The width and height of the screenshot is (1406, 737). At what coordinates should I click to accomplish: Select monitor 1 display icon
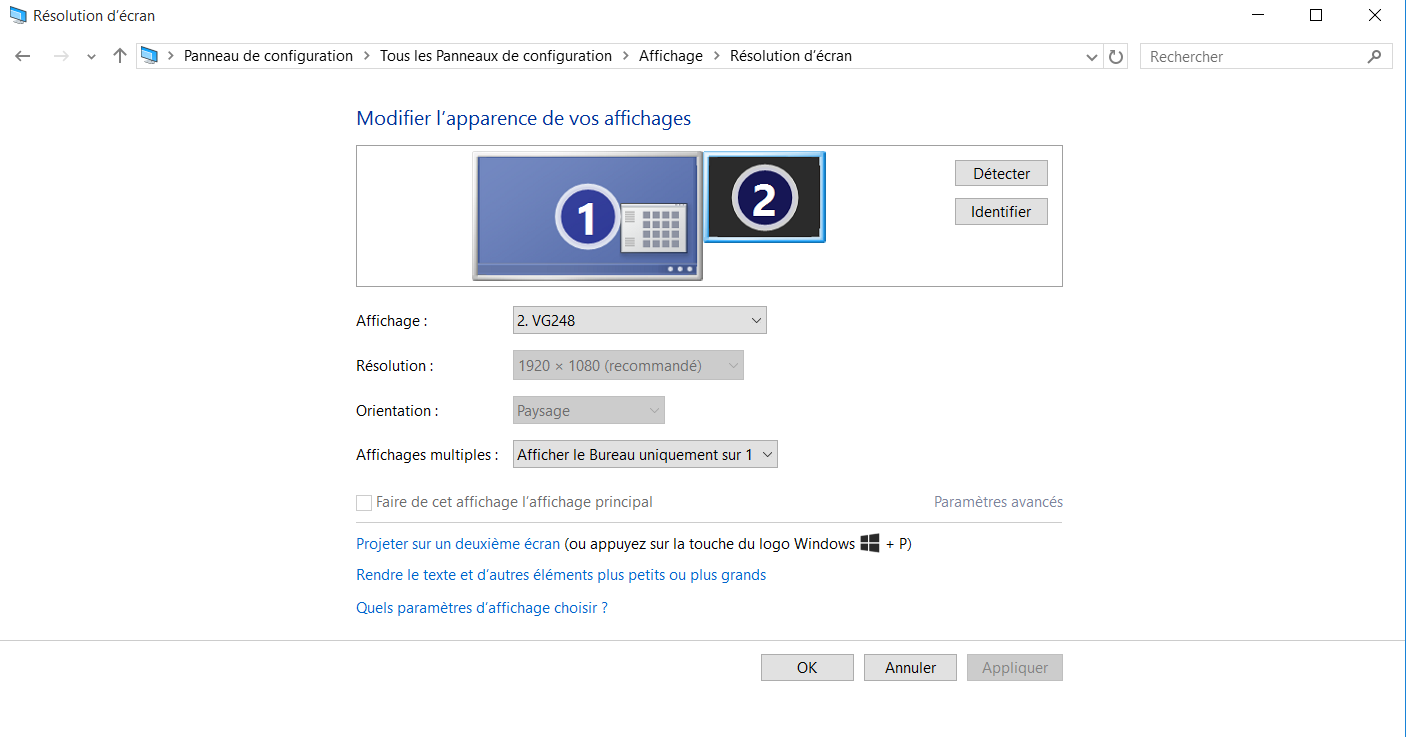(586, 217)
